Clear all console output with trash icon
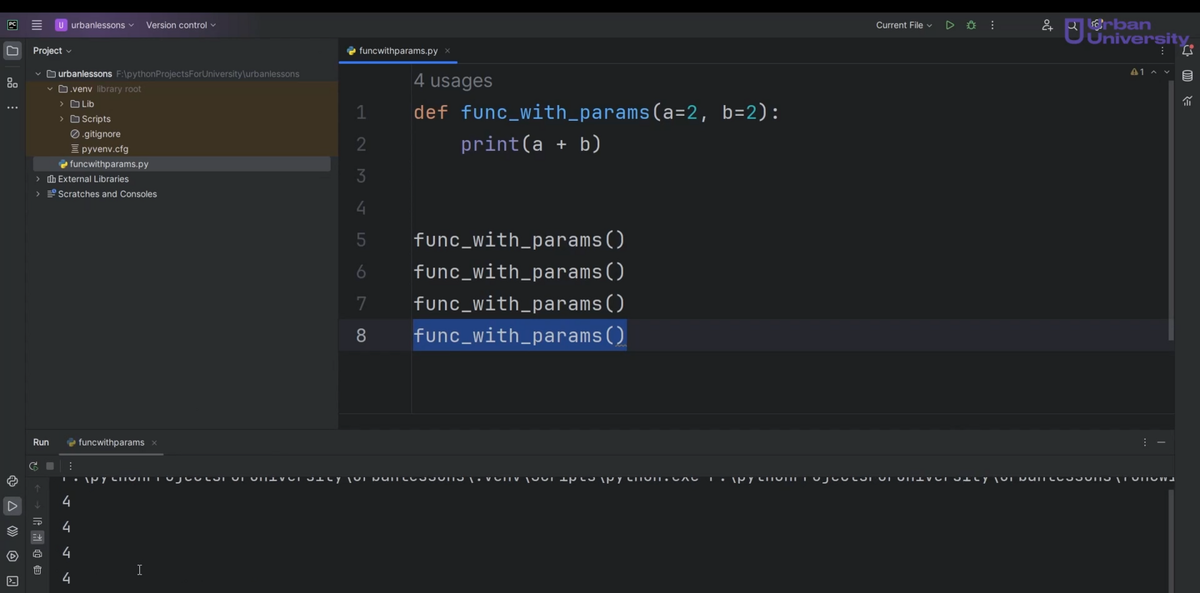The height and width of the screenshot is (593, 1200). pos(37,570)
